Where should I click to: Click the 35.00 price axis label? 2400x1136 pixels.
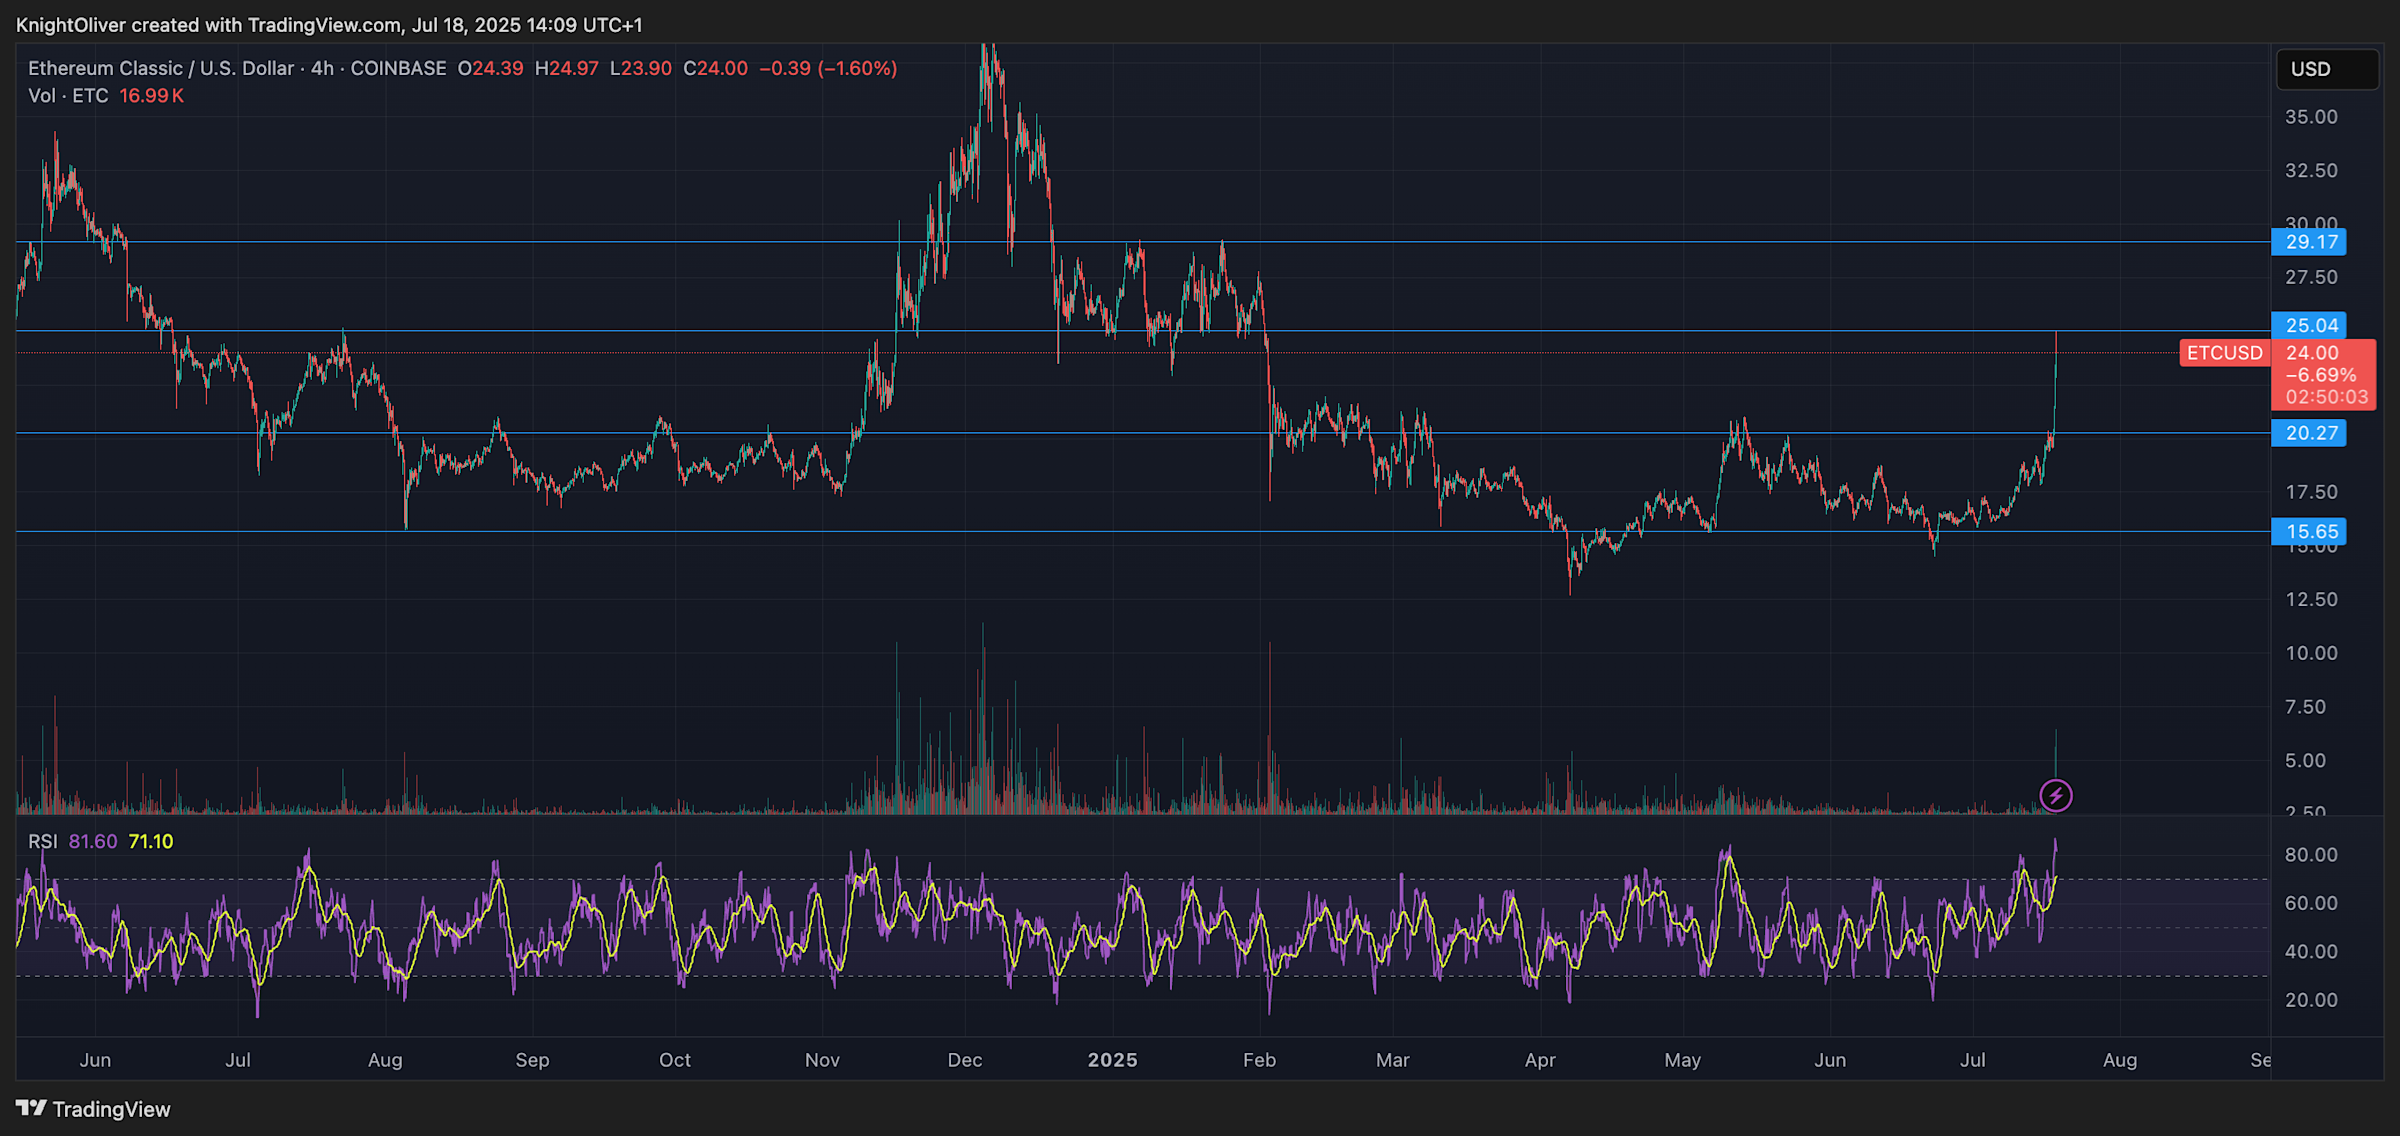(x=2311, y=117)
